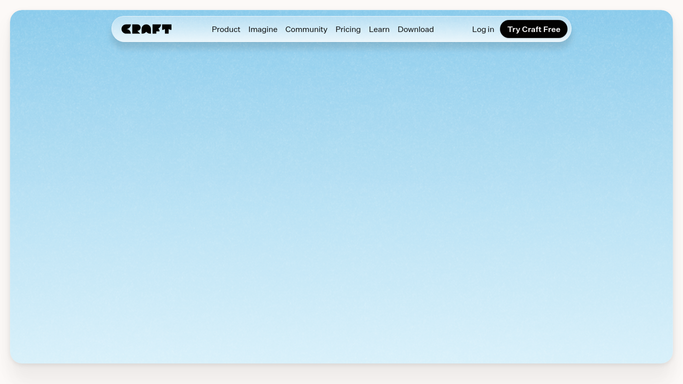Open the Community nav item
Image resolution: width=683 pixels, height=384 pixels.
pyautogui.click(x=306, y=29)
